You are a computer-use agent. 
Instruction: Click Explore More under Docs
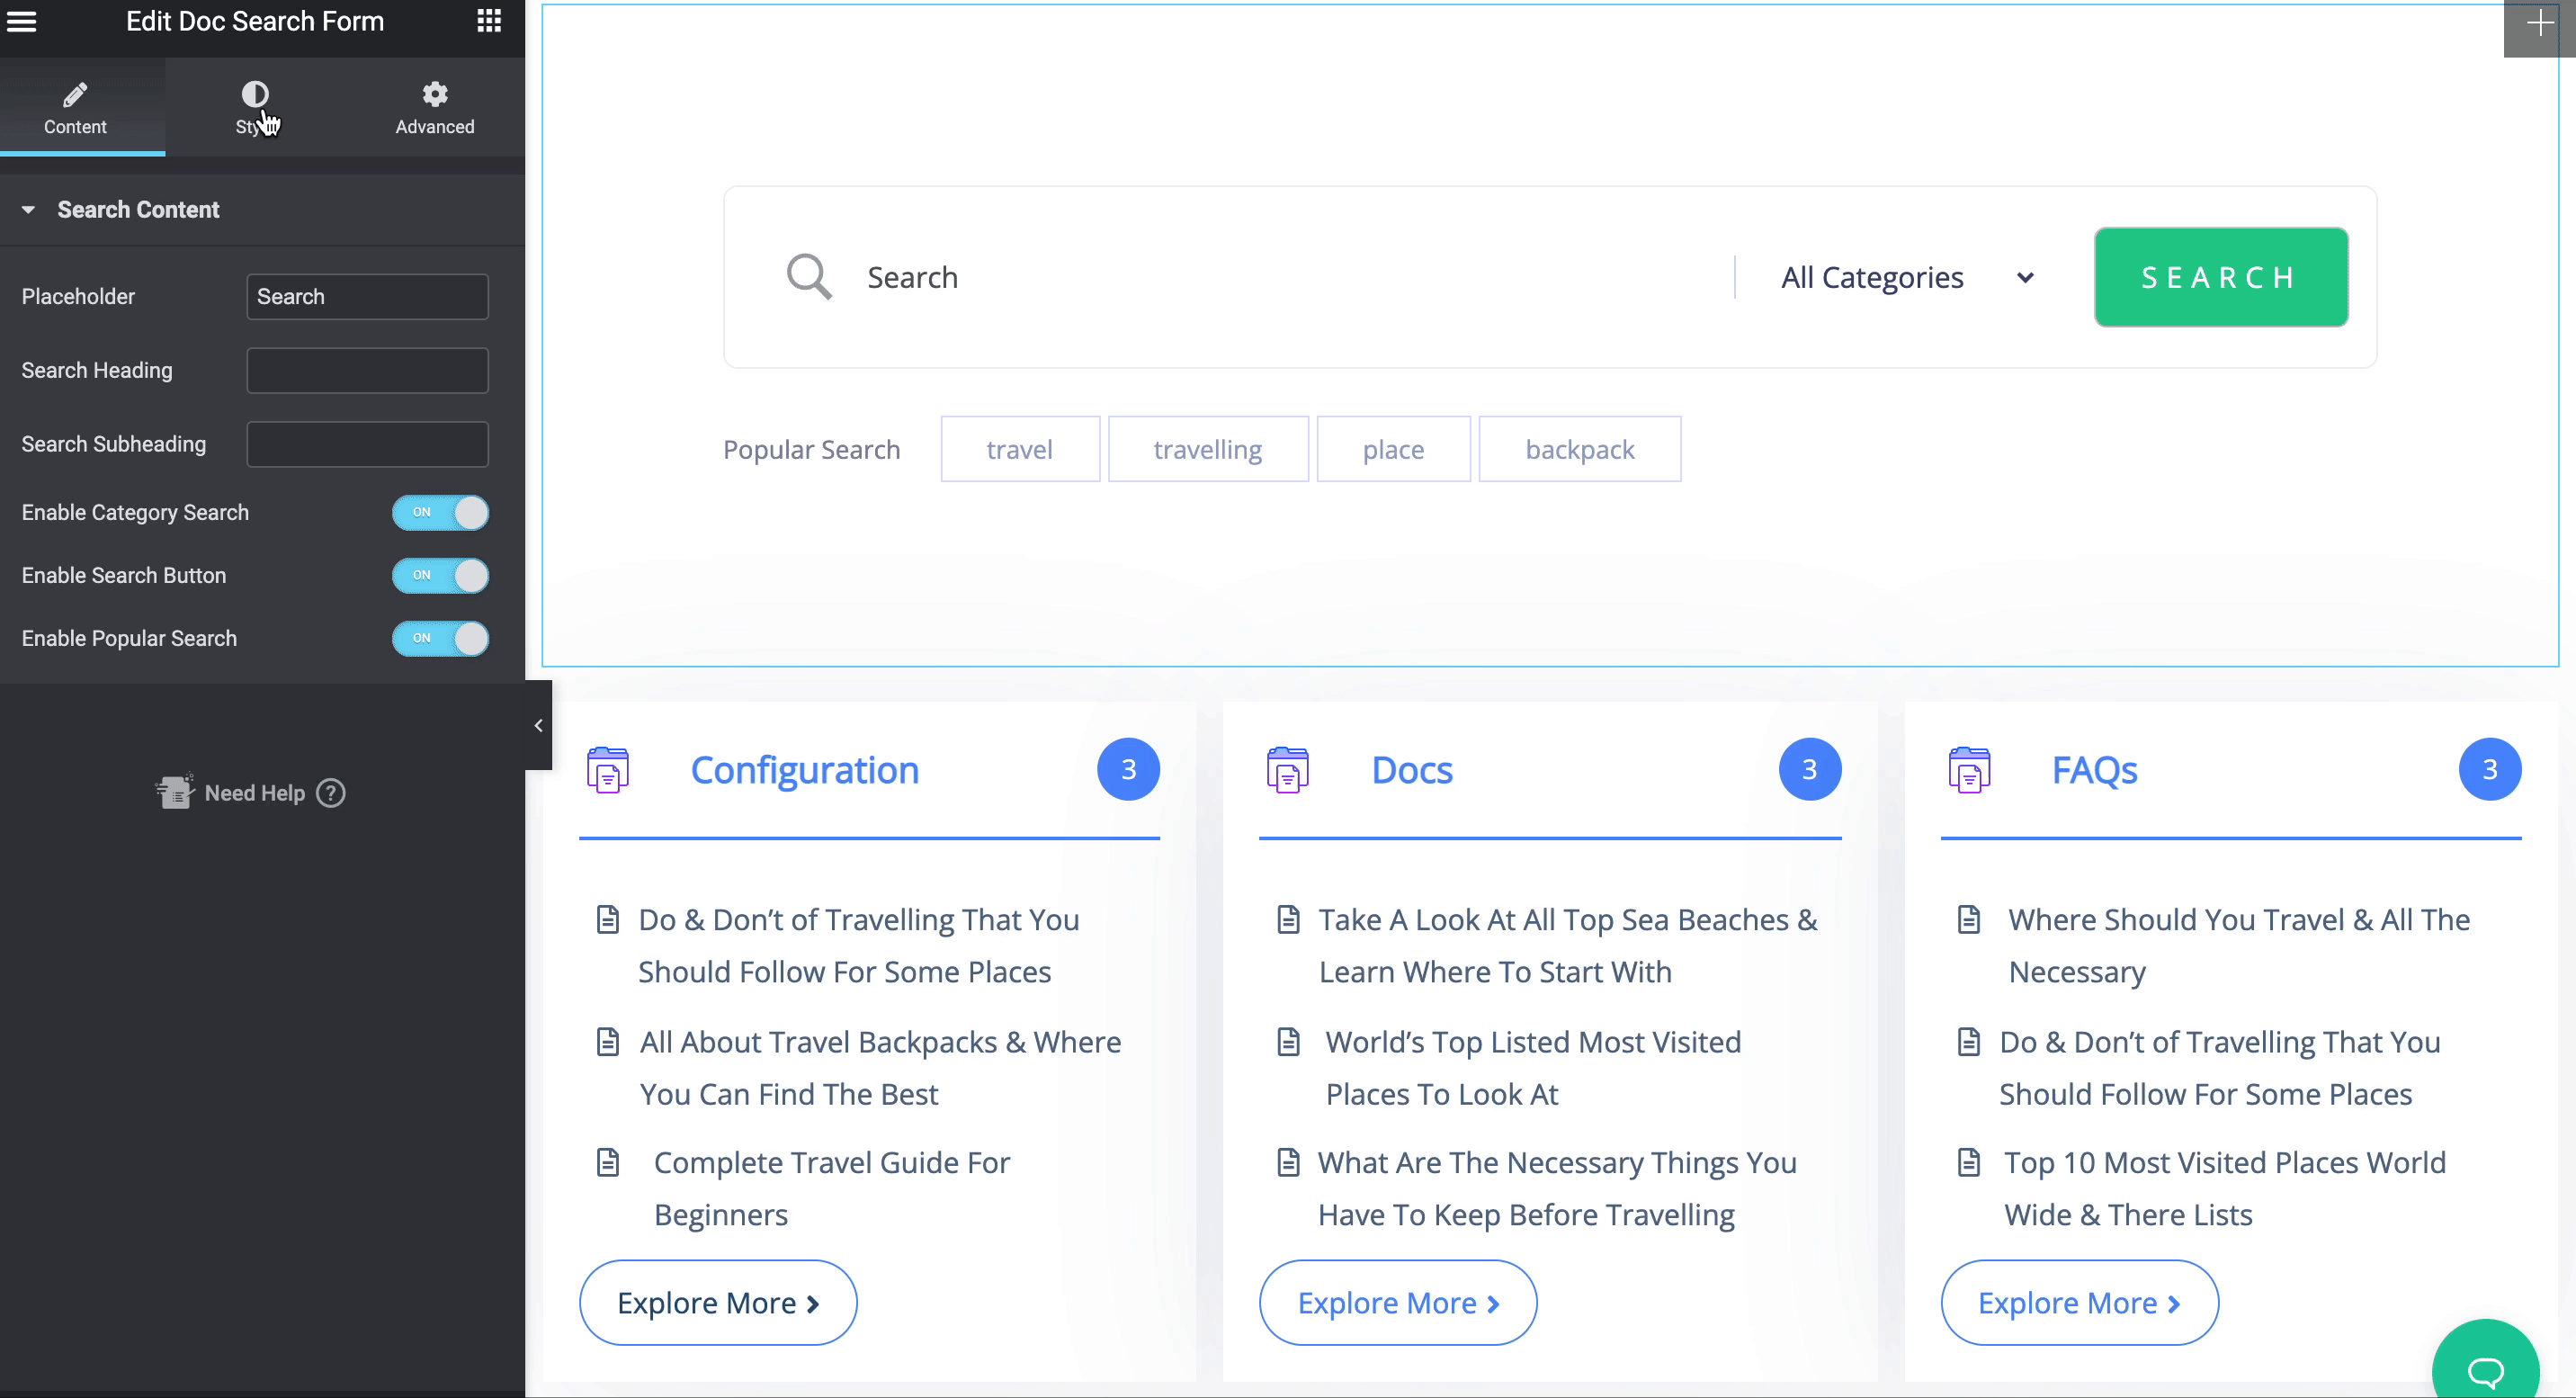[1397, 1303]
